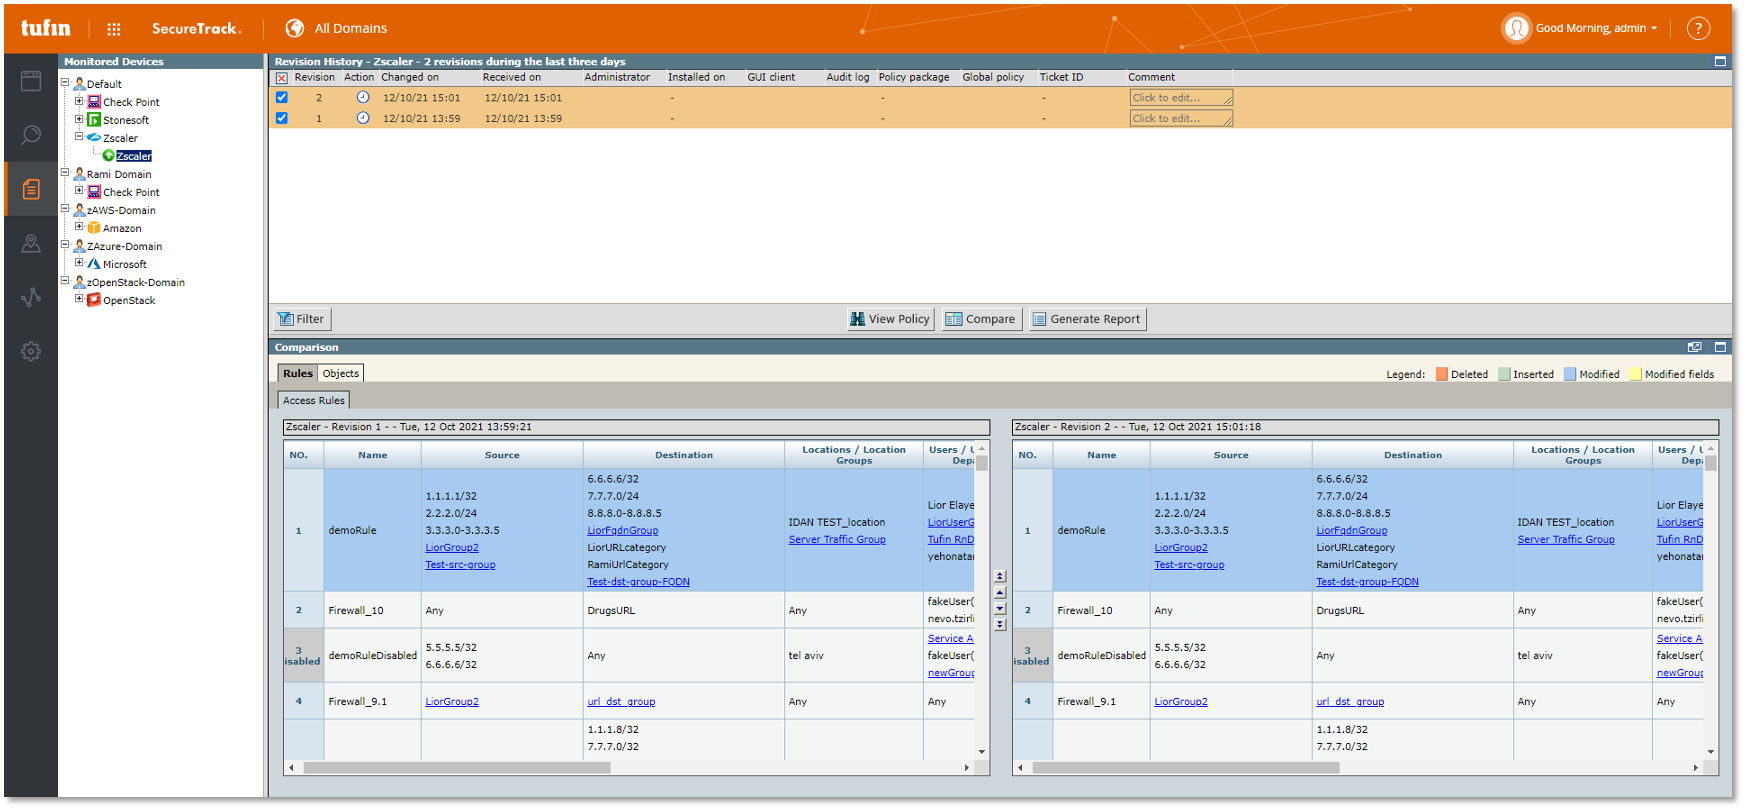This screenshot has height=810, width=1746.
Task: Open the map pin icon in sidebar
Action: tap(31, 243)
